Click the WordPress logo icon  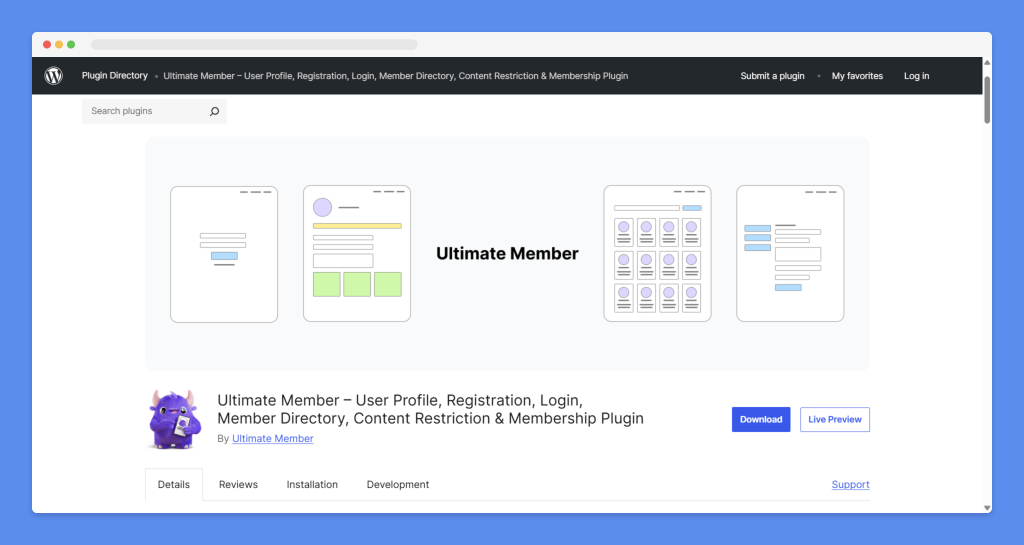tap(54, 76)
